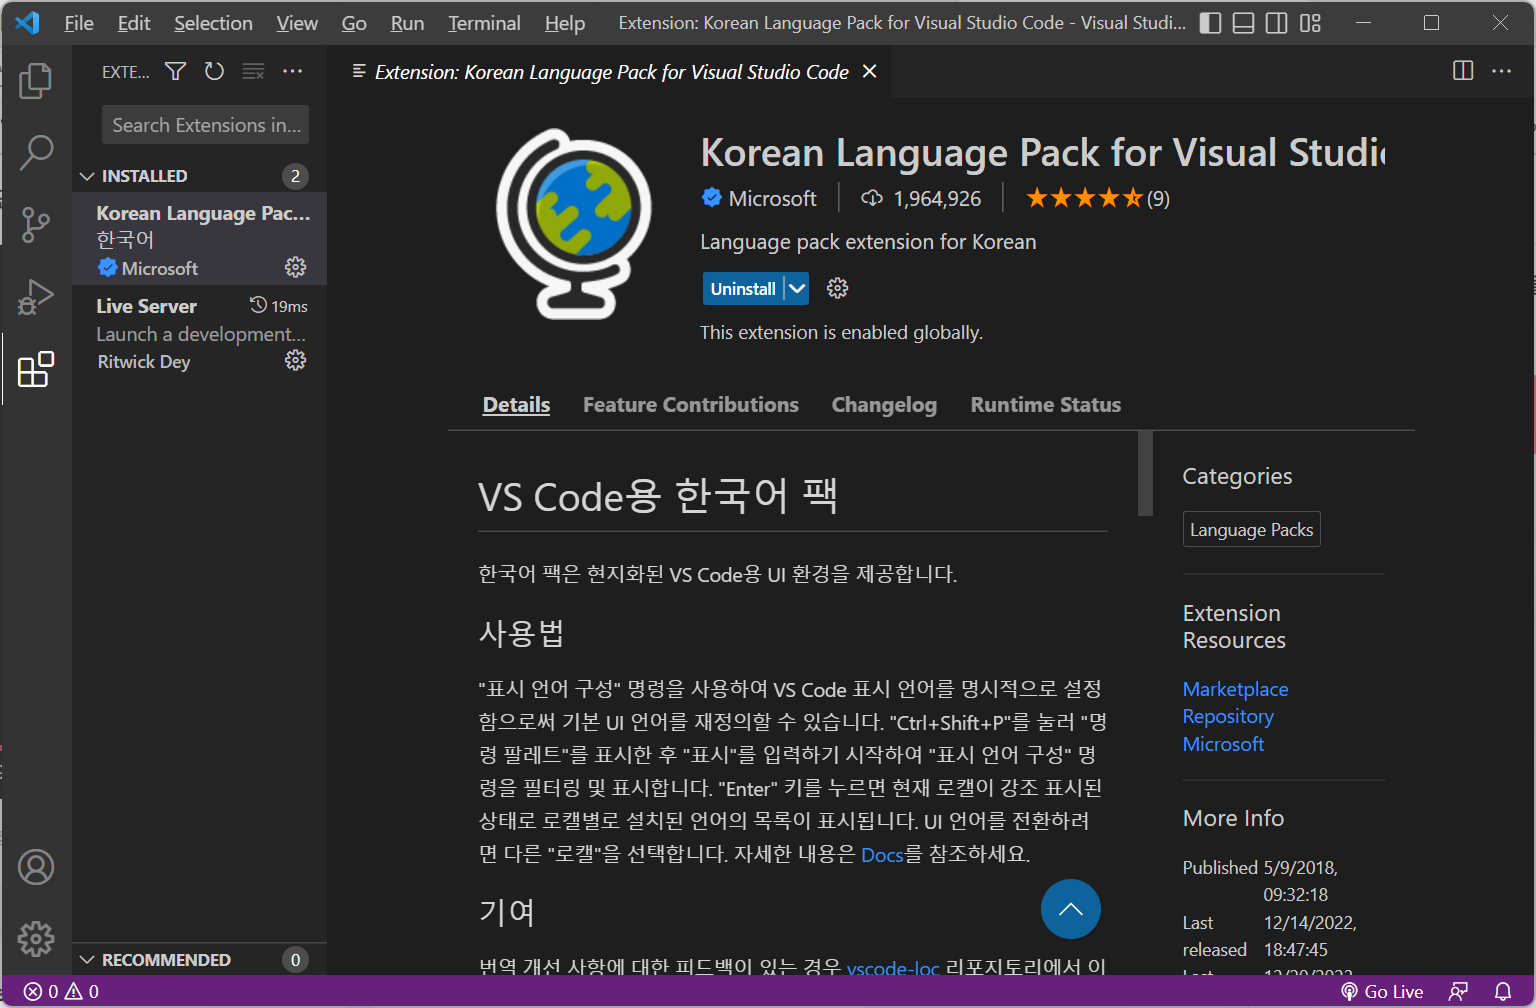1536x1008 pixels.
Task: Open the Repository resource link
Action: pos(1228,716)
